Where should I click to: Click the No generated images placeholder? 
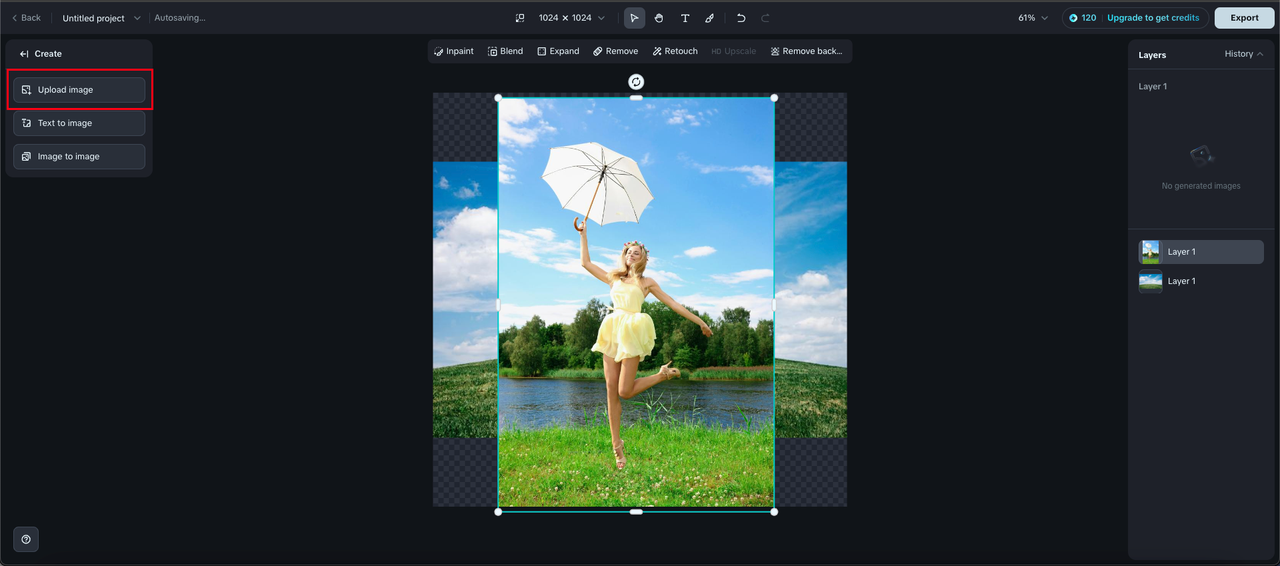pyautogui.click(x=1201, y=168)
